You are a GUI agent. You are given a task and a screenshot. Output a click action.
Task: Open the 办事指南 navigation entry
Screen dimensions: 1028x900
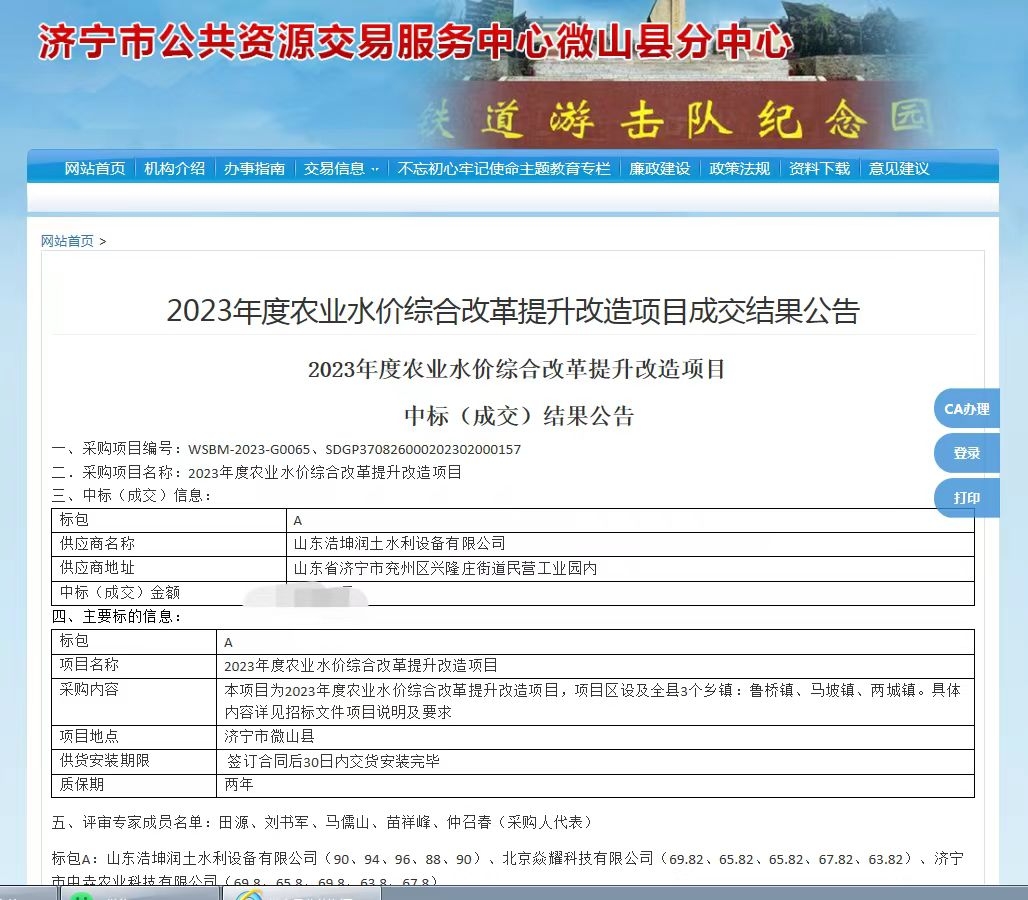click(255, 168)
